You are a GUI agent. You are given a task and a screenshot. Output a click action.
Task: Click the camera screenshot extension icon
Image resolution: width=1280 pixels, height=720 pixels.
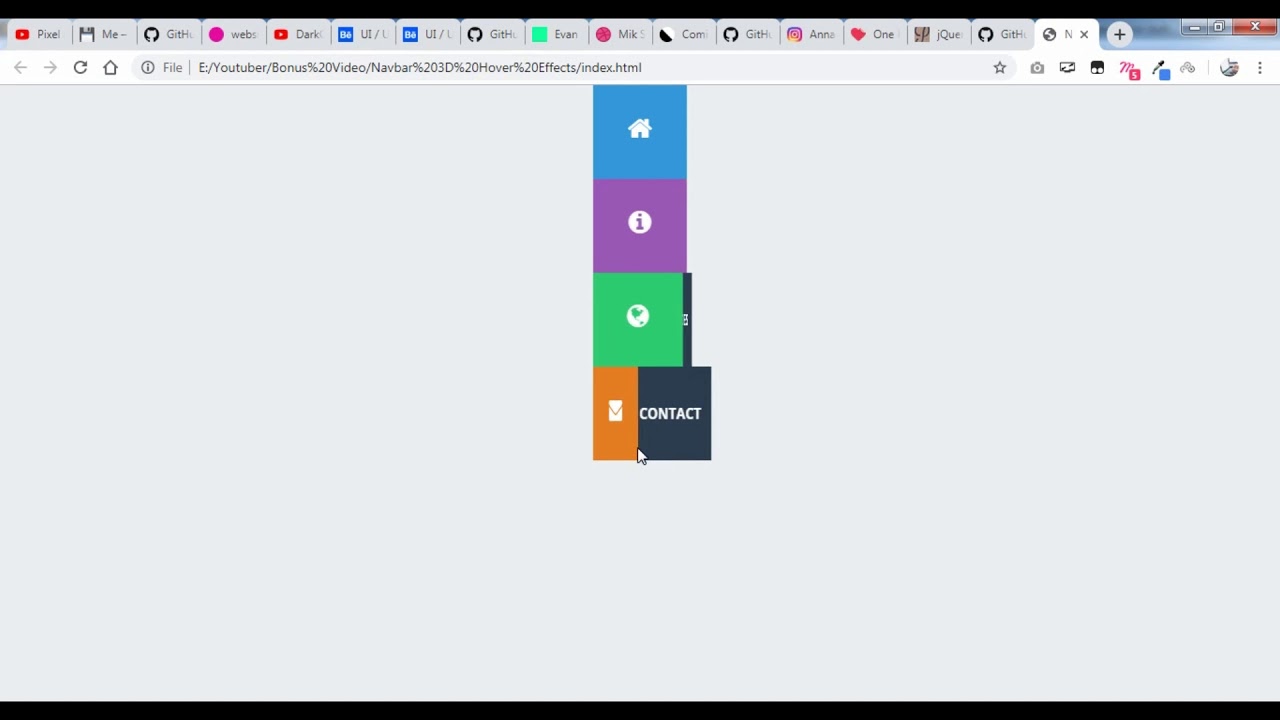tap(1037, 67)
